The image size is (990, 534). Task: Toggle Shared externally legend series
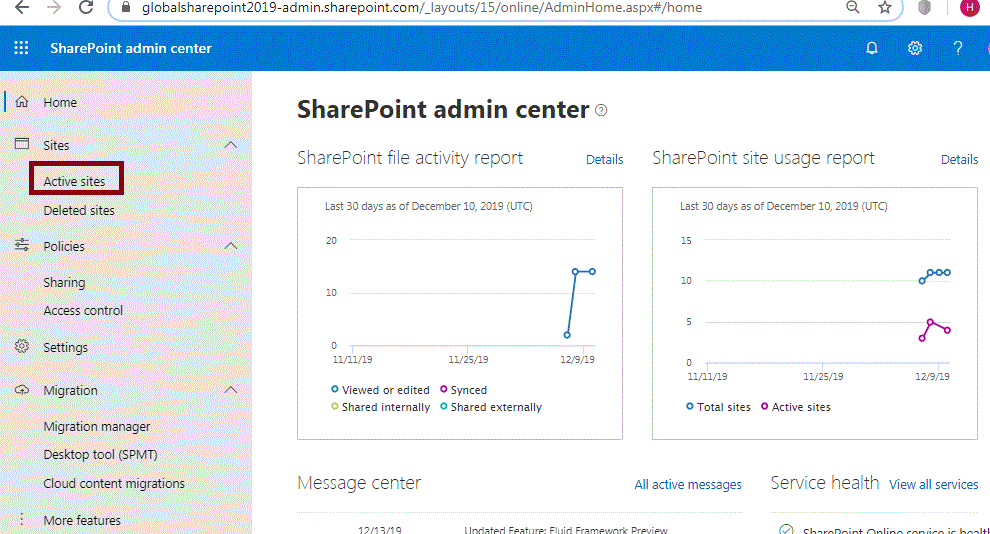tap(491, 407)
